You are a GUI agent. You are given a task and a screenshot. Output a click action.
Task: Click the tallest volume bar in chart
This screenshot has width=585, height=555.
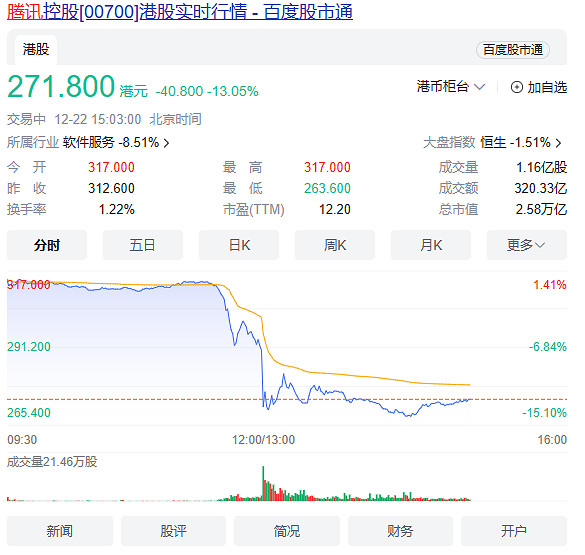point(263,483)
